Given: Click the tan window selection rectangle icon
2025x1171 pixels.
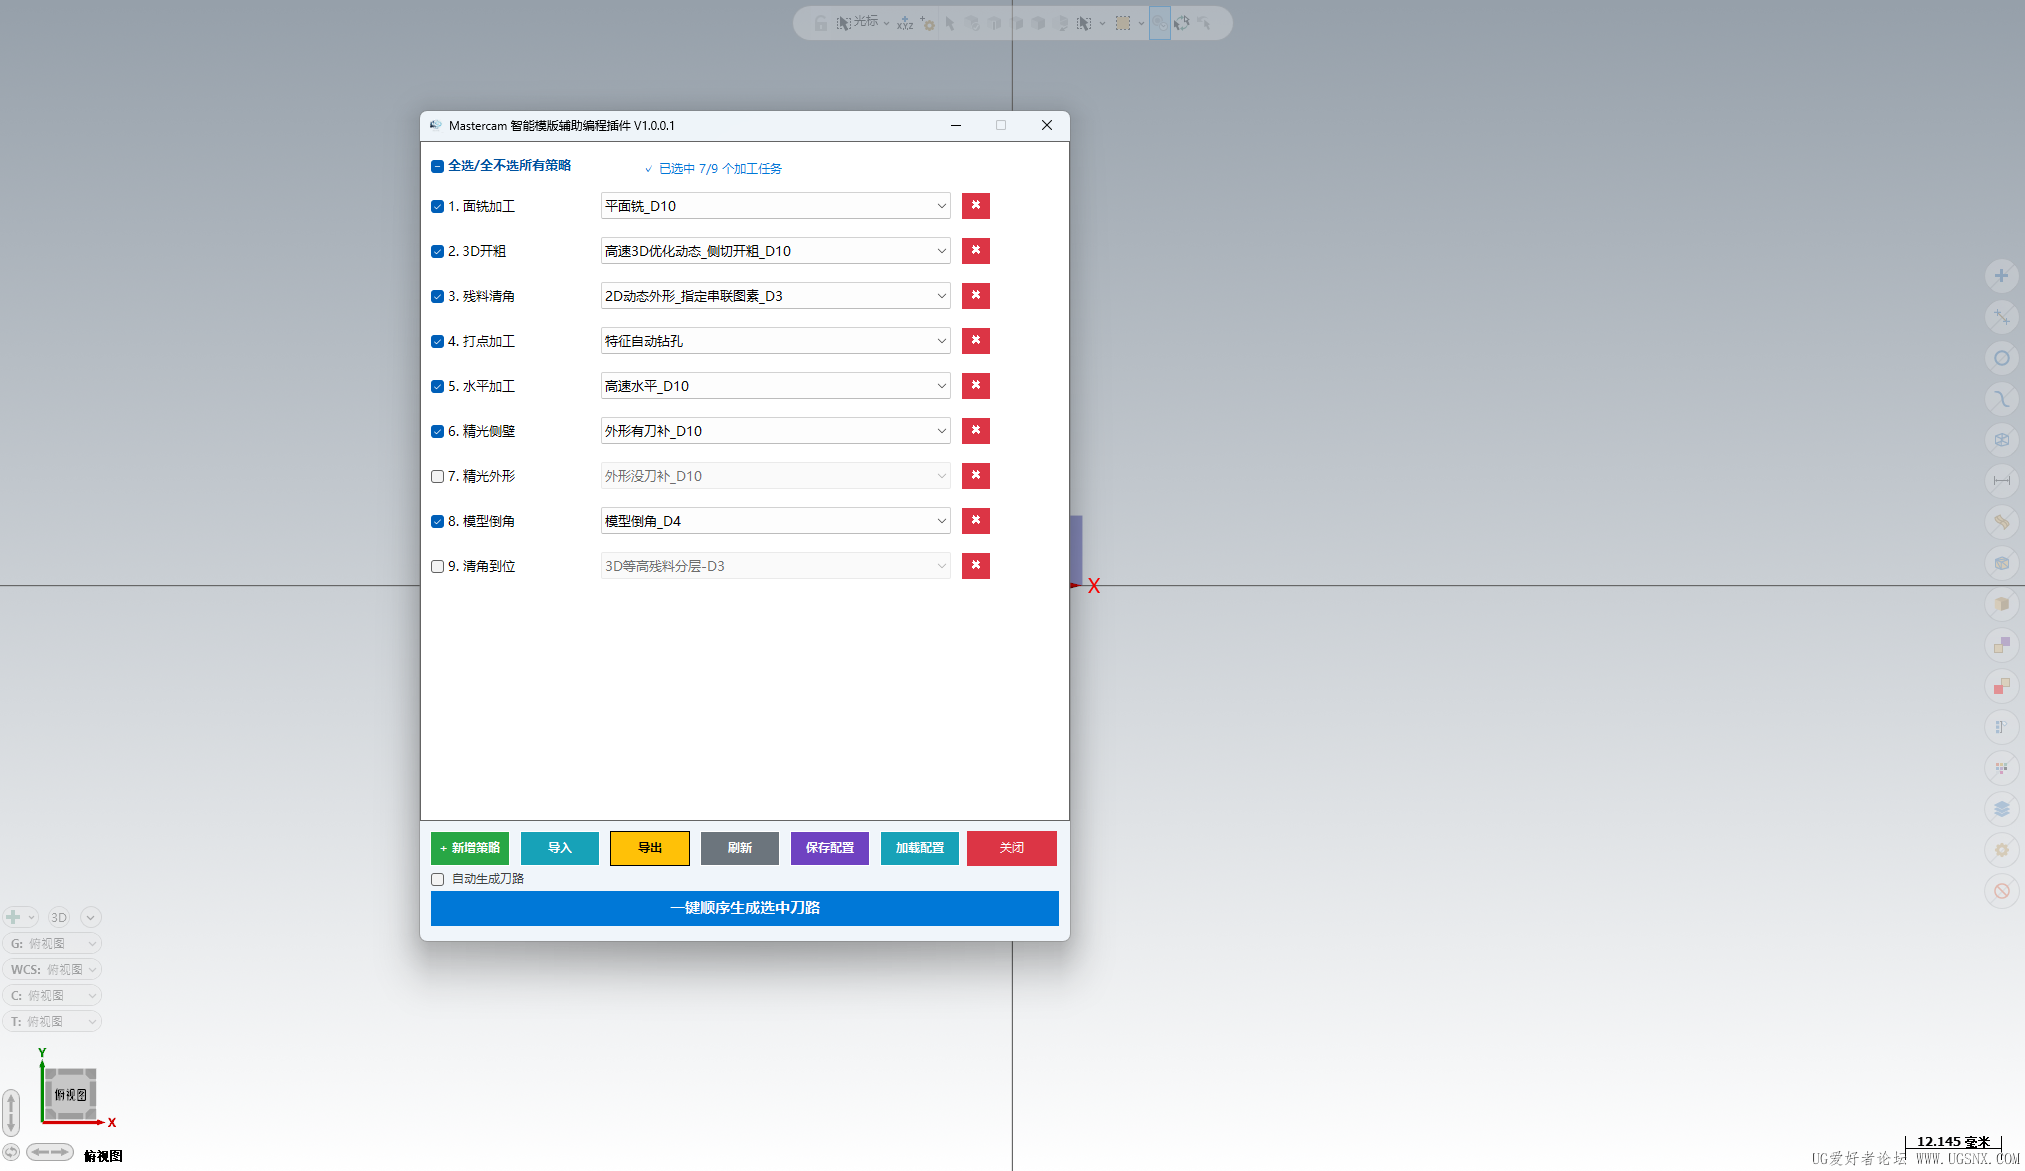Looking at the screenshot, I should tap(1123, 23).
